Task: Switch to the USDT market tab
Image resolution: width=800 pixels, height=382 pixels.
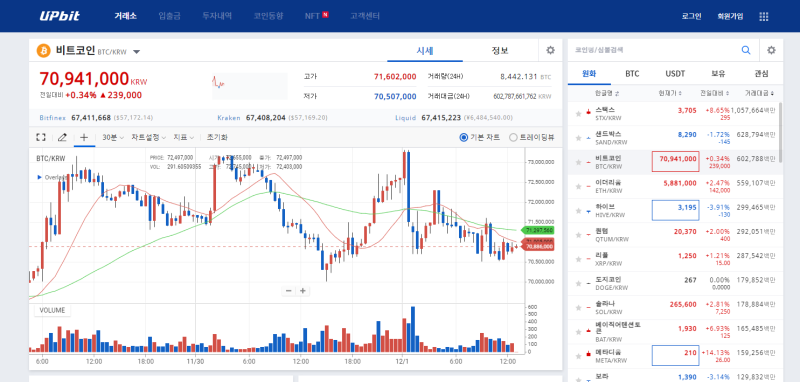Action: (675, 73)
